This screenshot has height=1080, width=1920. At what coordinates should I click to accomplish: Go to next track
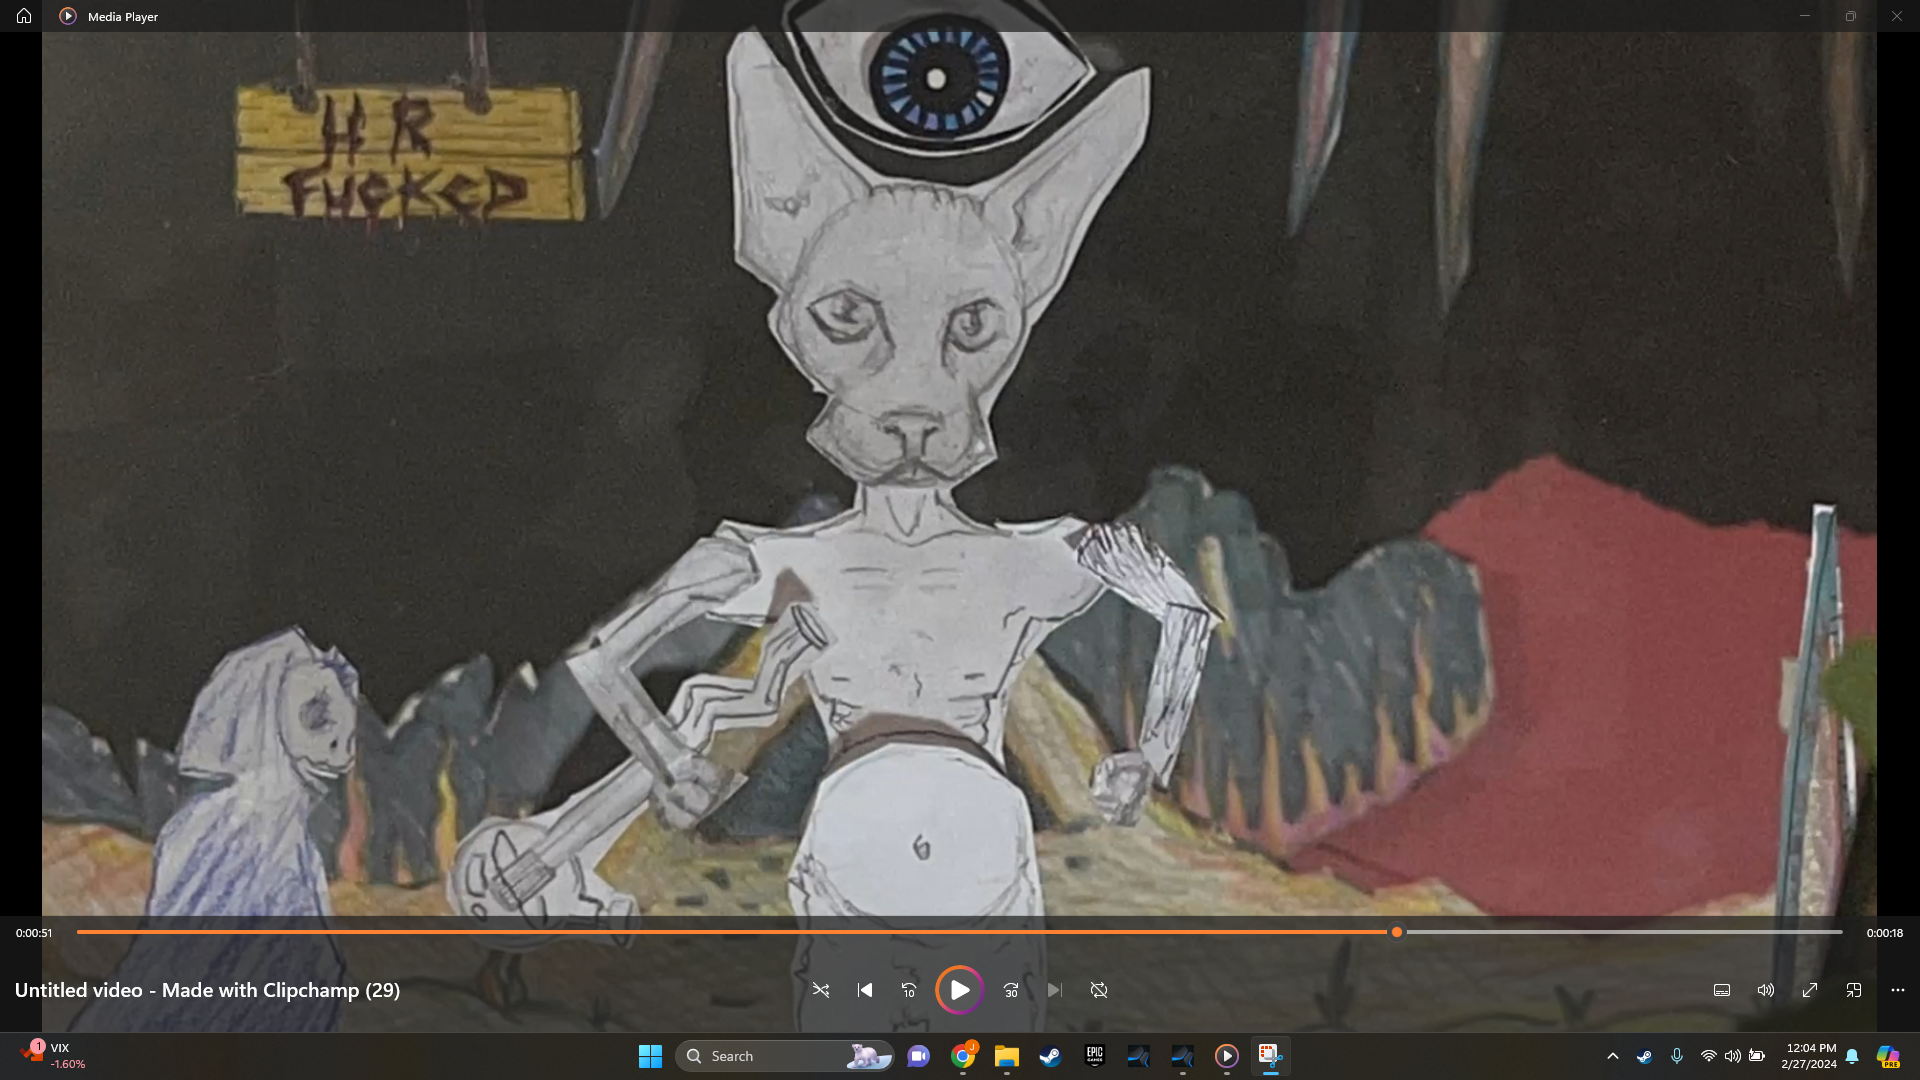pyautogui.click(x=1054, y=990)
